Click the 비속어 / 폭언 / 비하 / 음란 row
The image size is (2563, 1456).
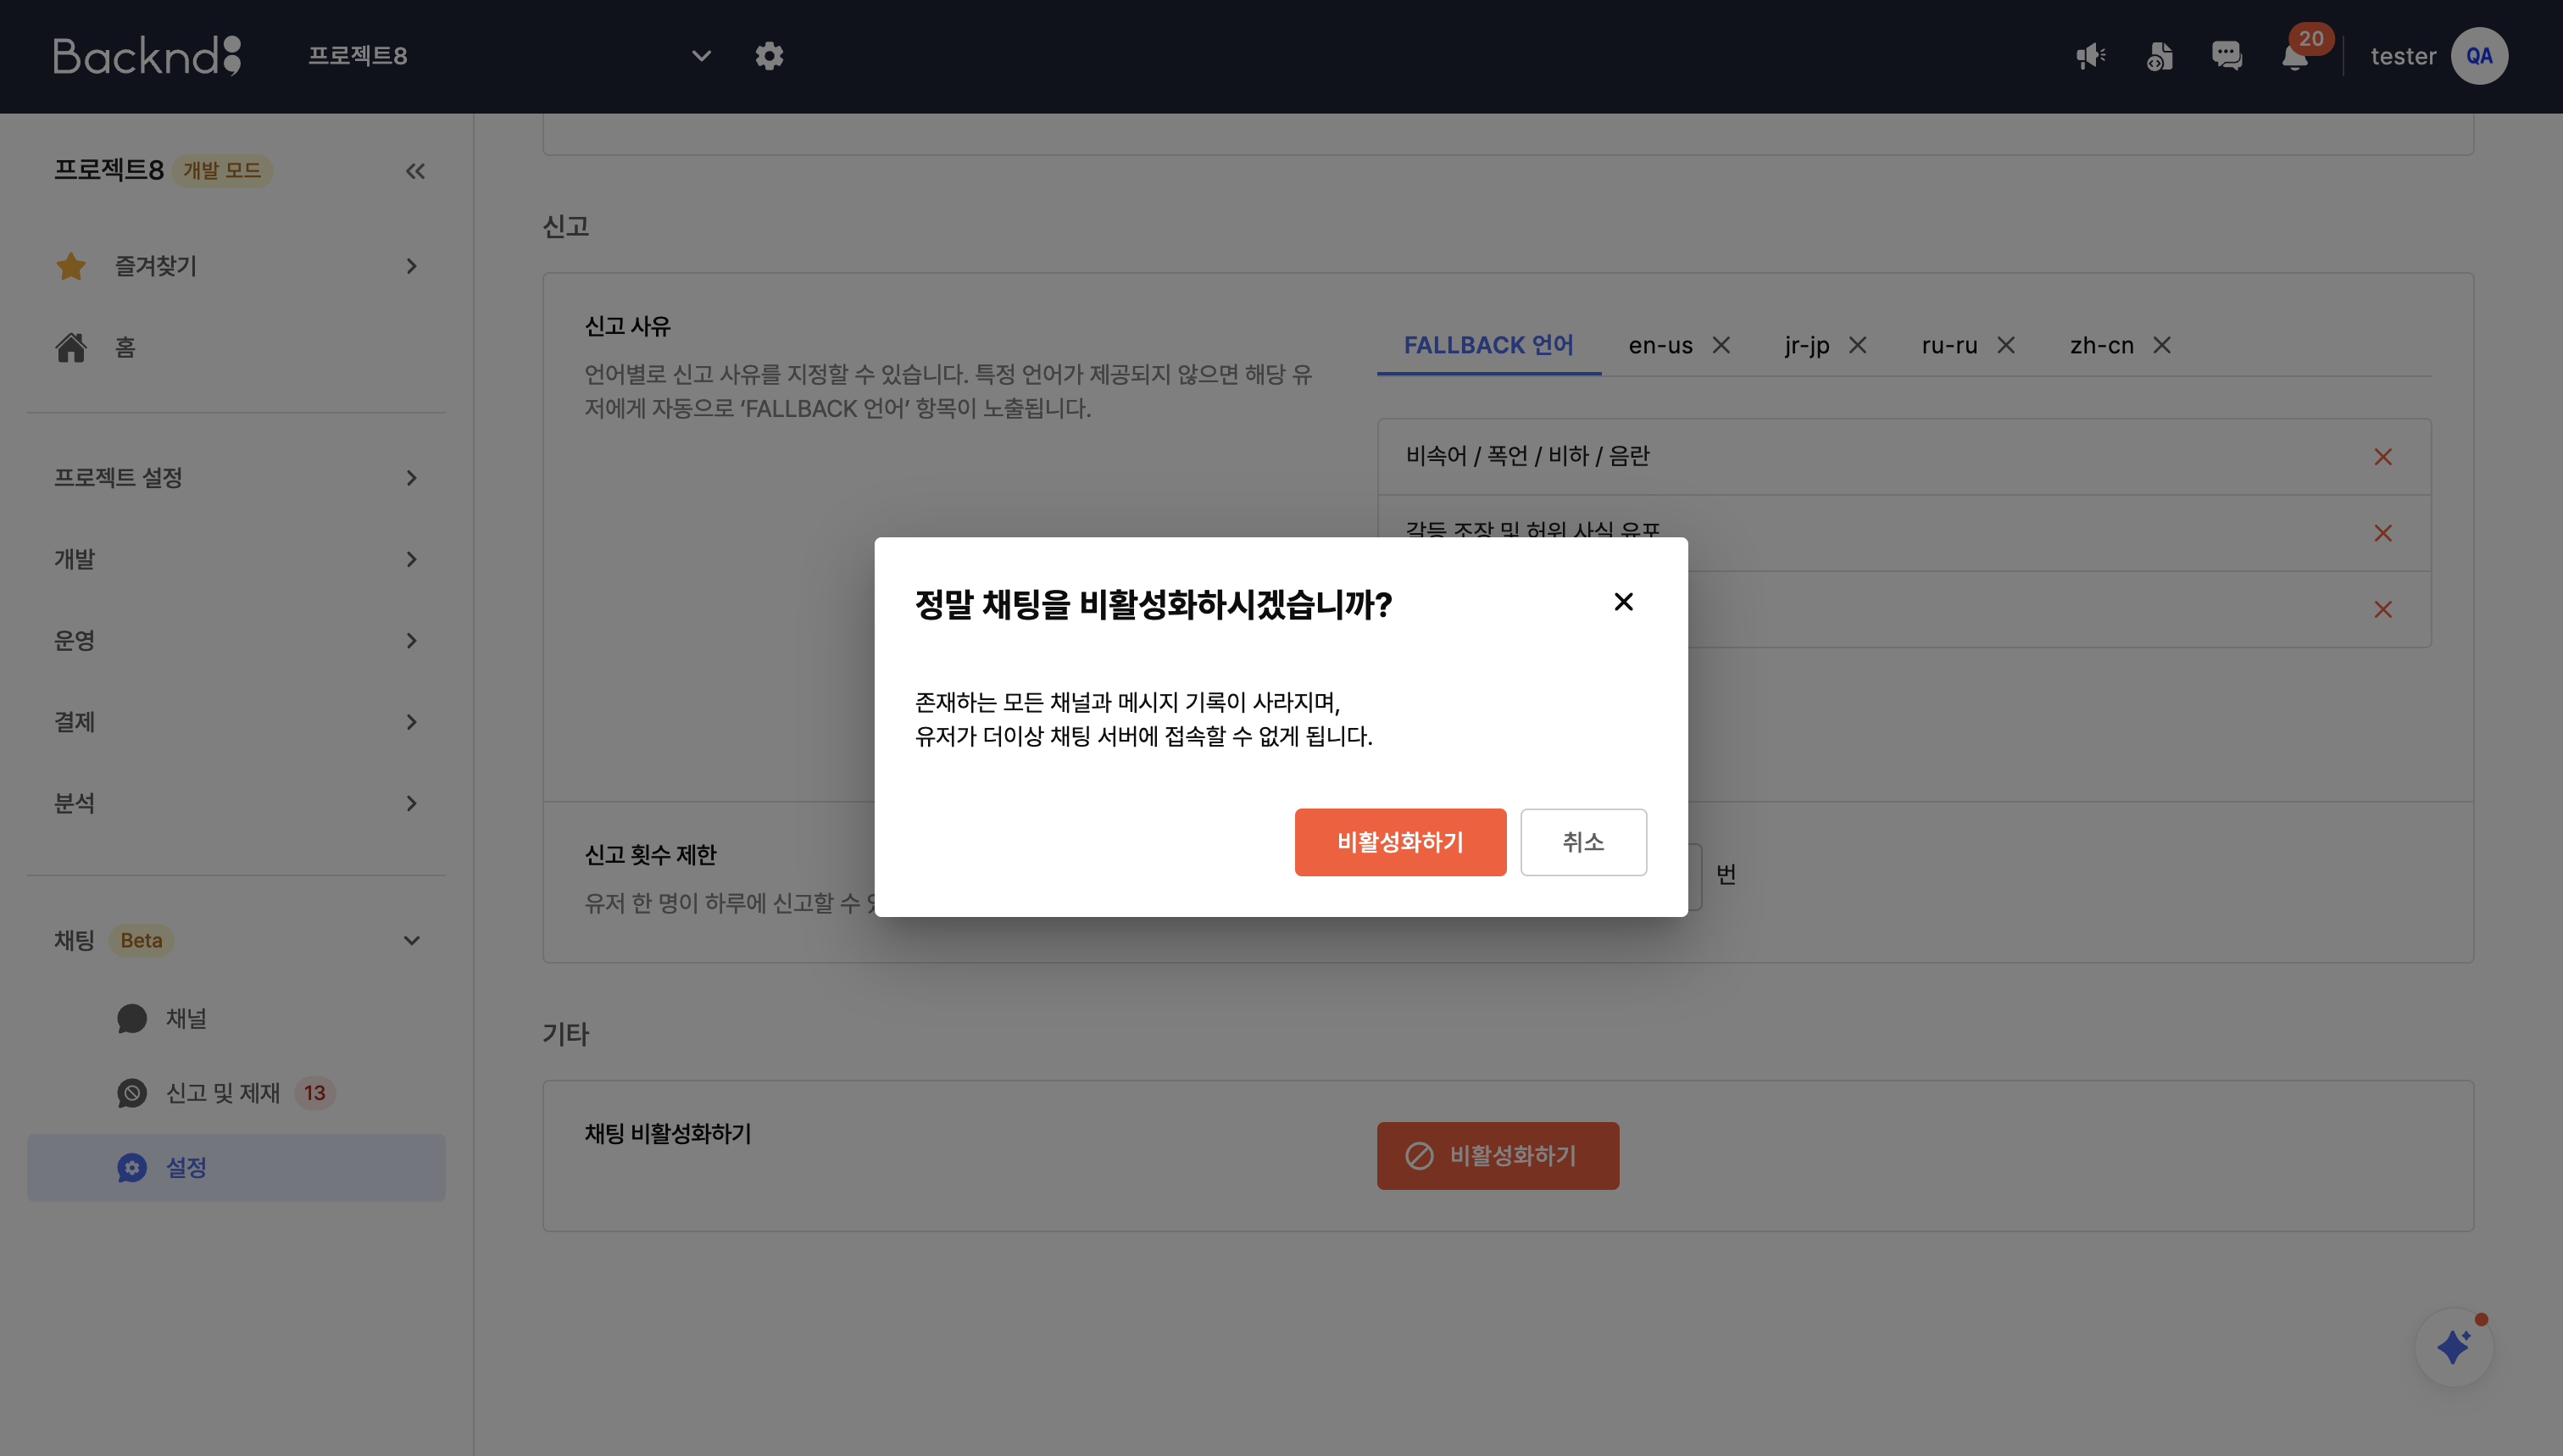click(x=1904, y=457)
